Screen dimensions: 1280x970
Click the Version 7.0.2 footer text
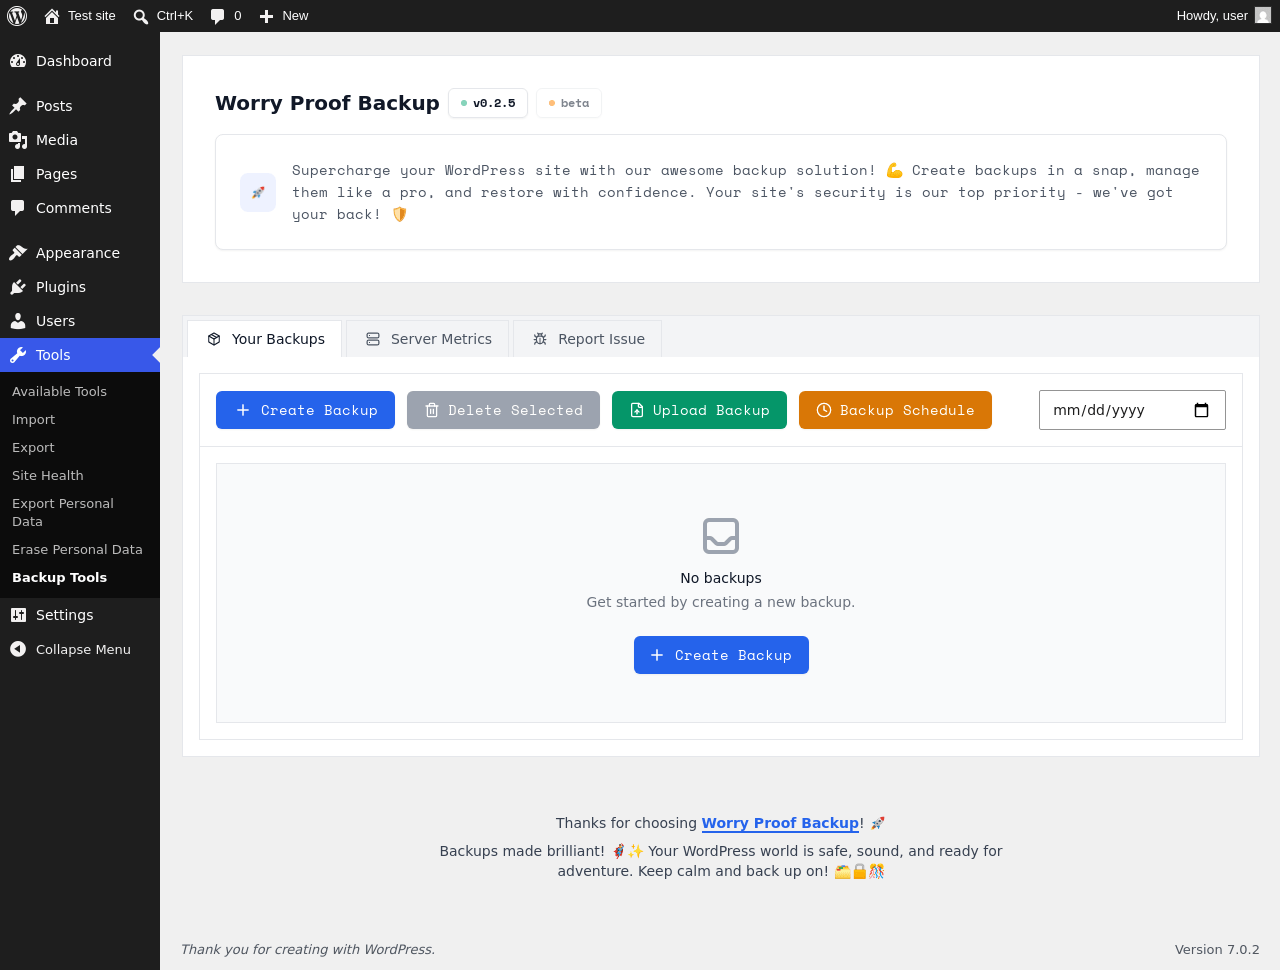pos(1217,949)
